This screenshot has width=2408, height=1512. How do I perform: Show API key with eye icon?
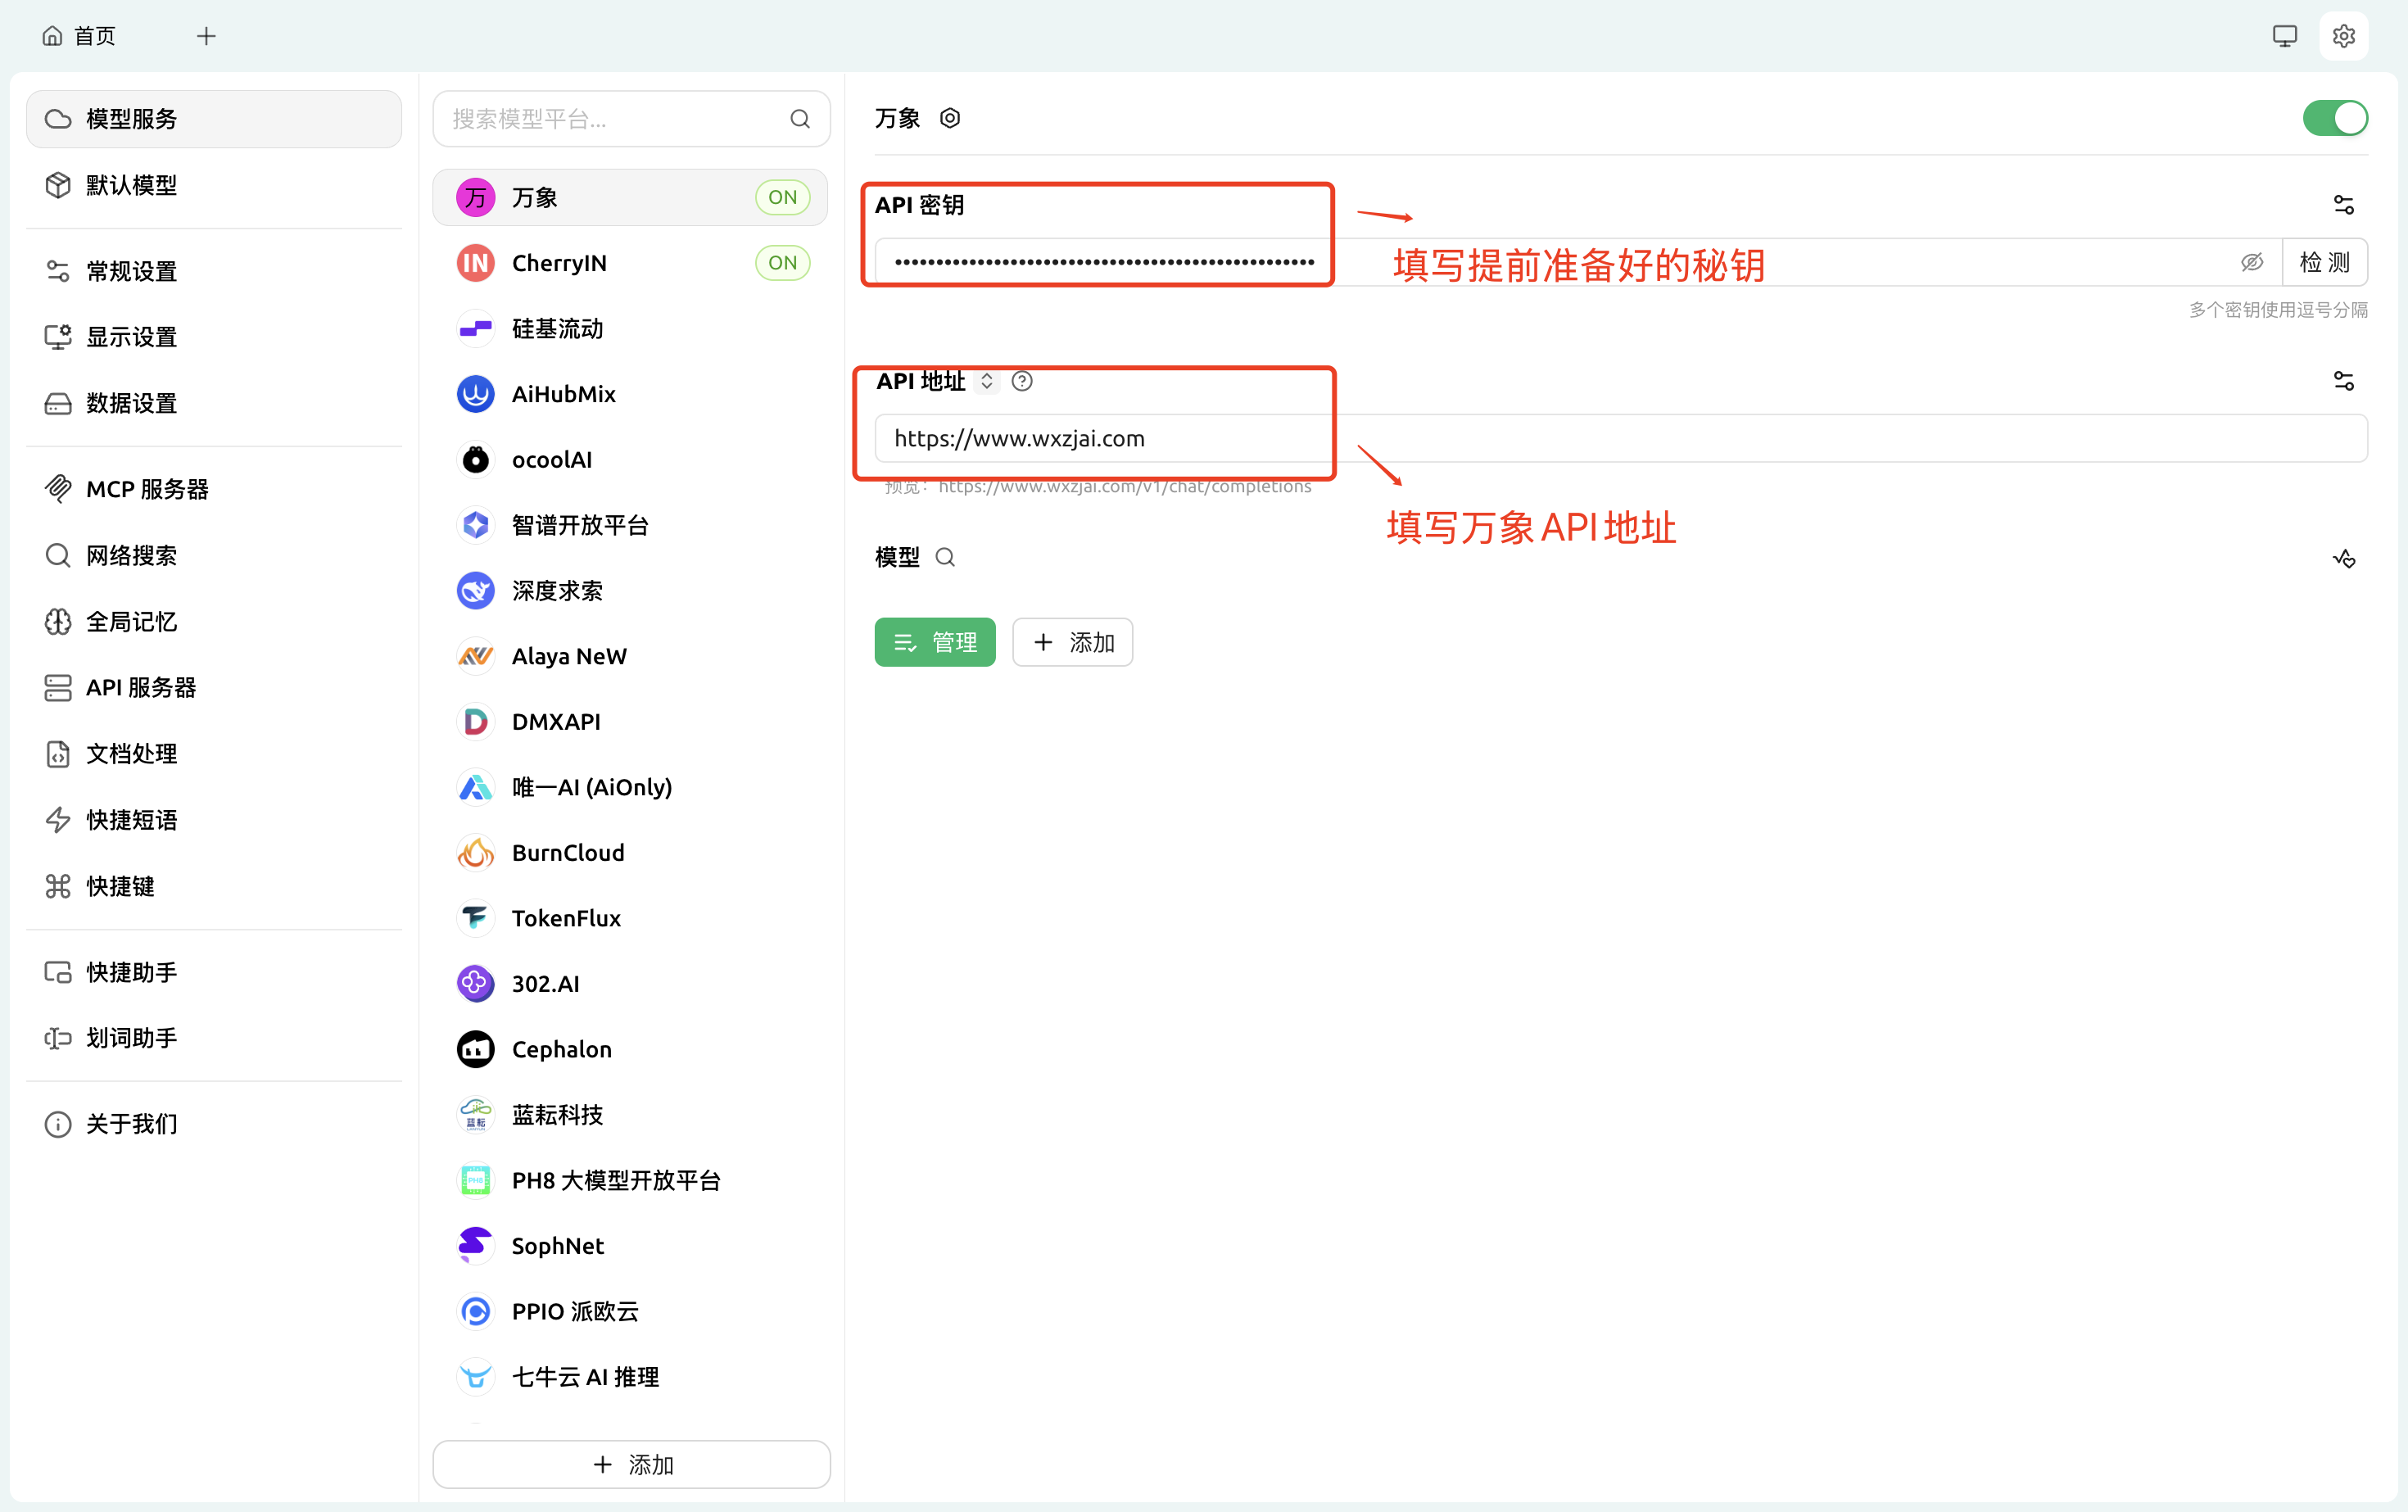coord(2252,262)
